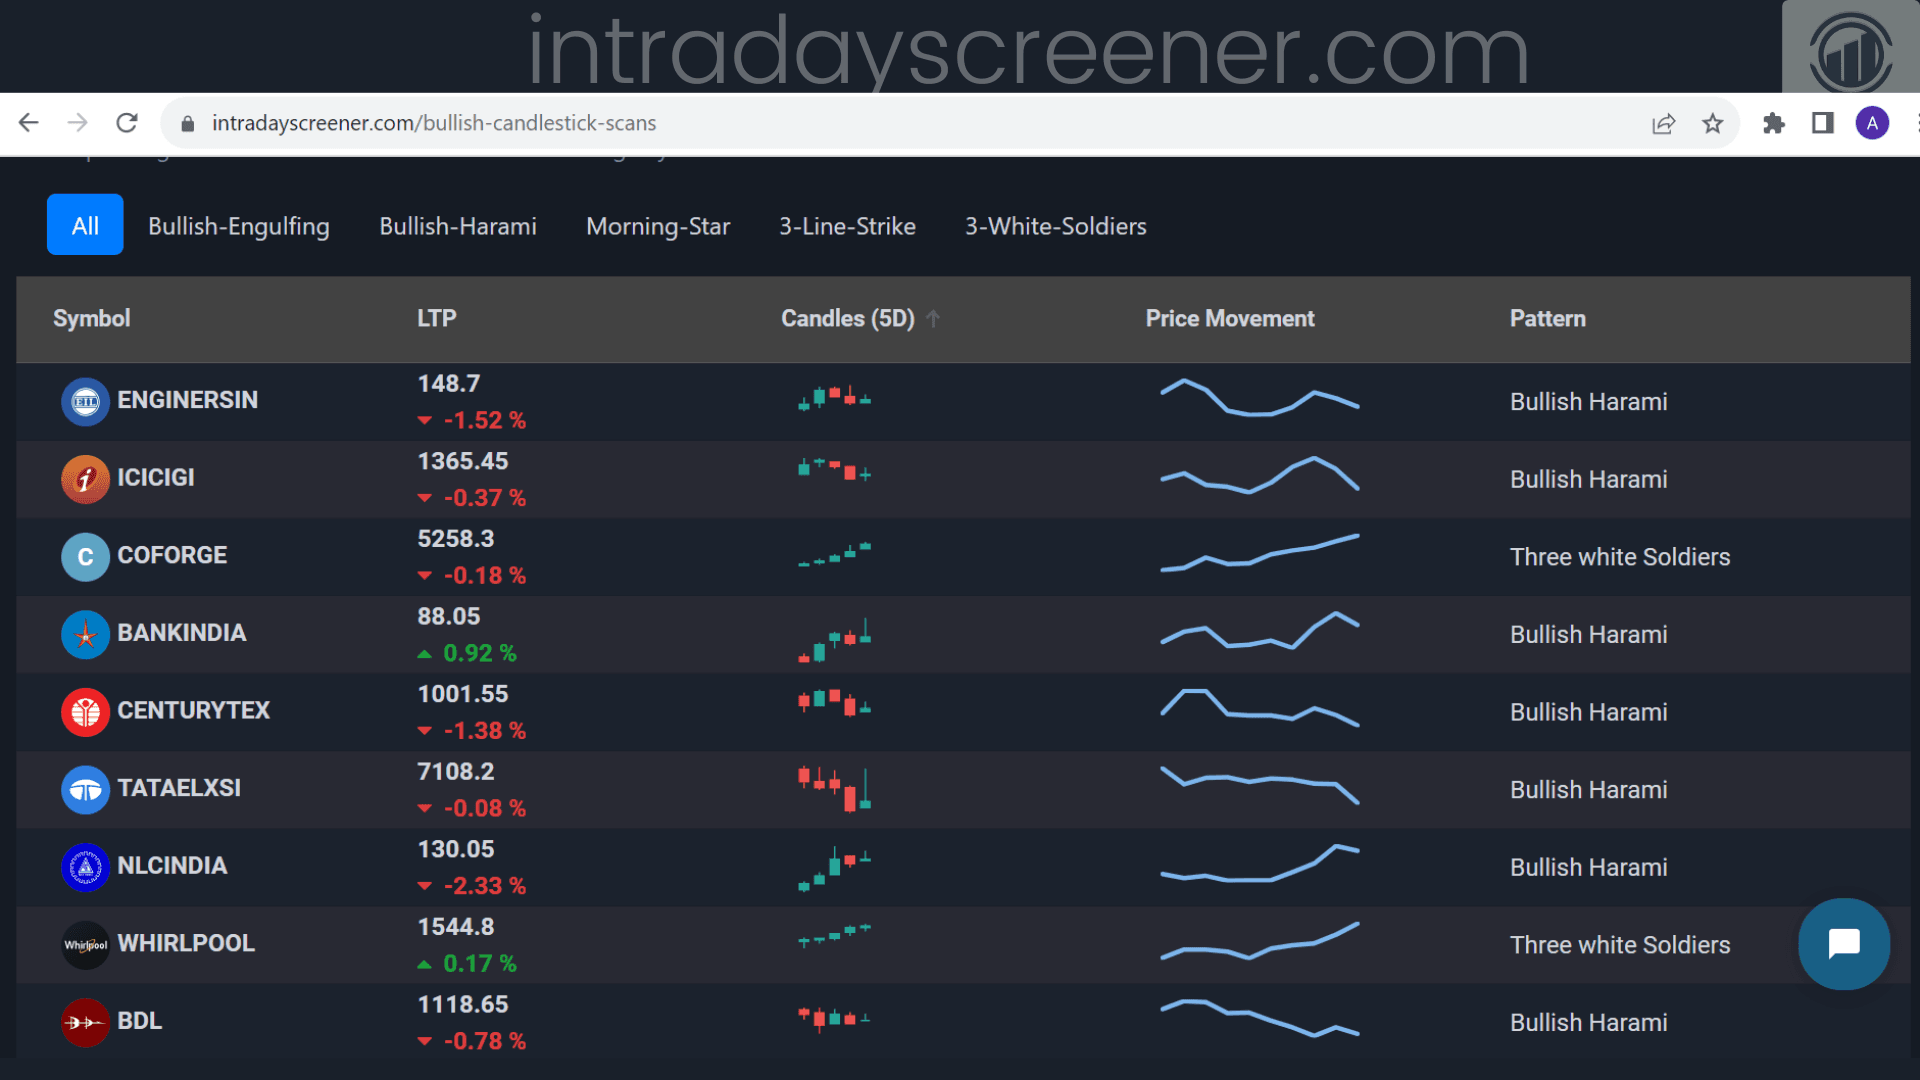Click the COFORGE company logo
This screenshot has width=1920, height=1080.
click(85, 557)
